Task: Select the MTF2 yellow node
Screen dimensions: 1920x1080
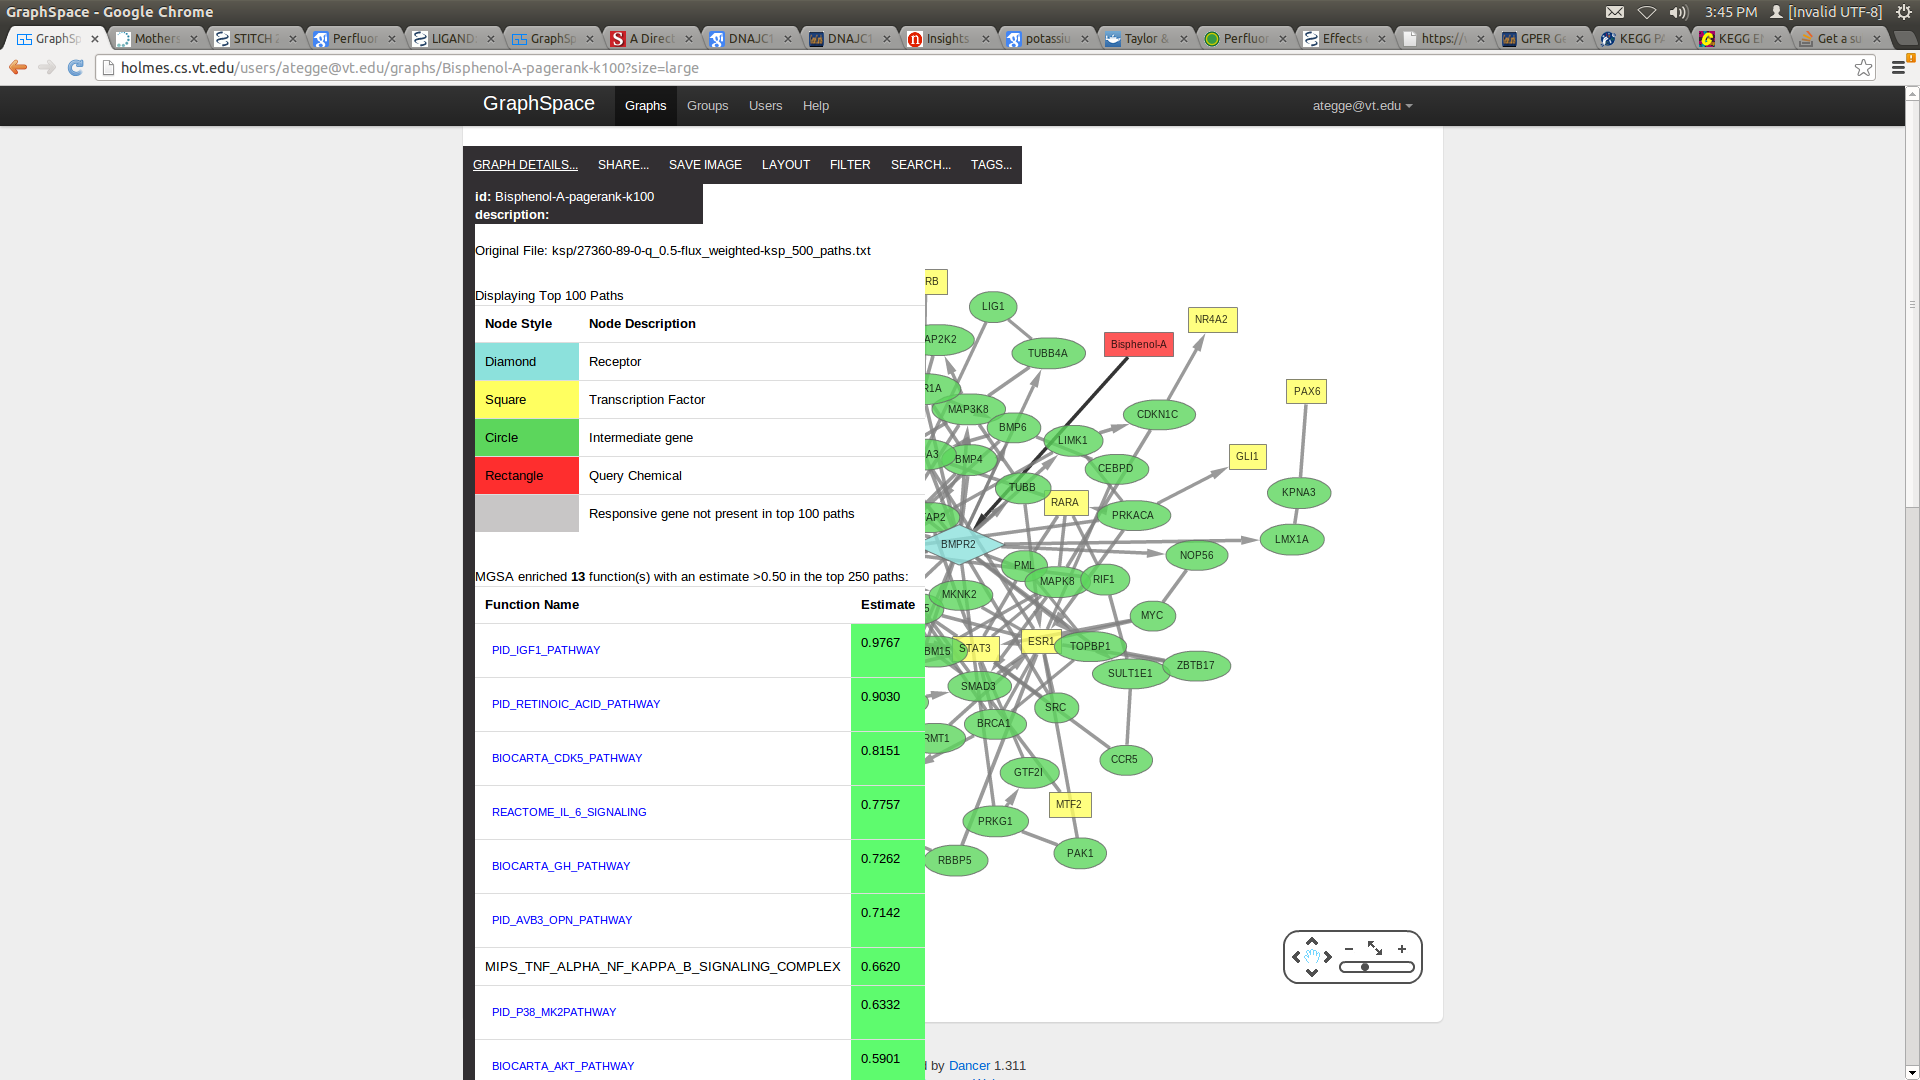Action: 1069,804
